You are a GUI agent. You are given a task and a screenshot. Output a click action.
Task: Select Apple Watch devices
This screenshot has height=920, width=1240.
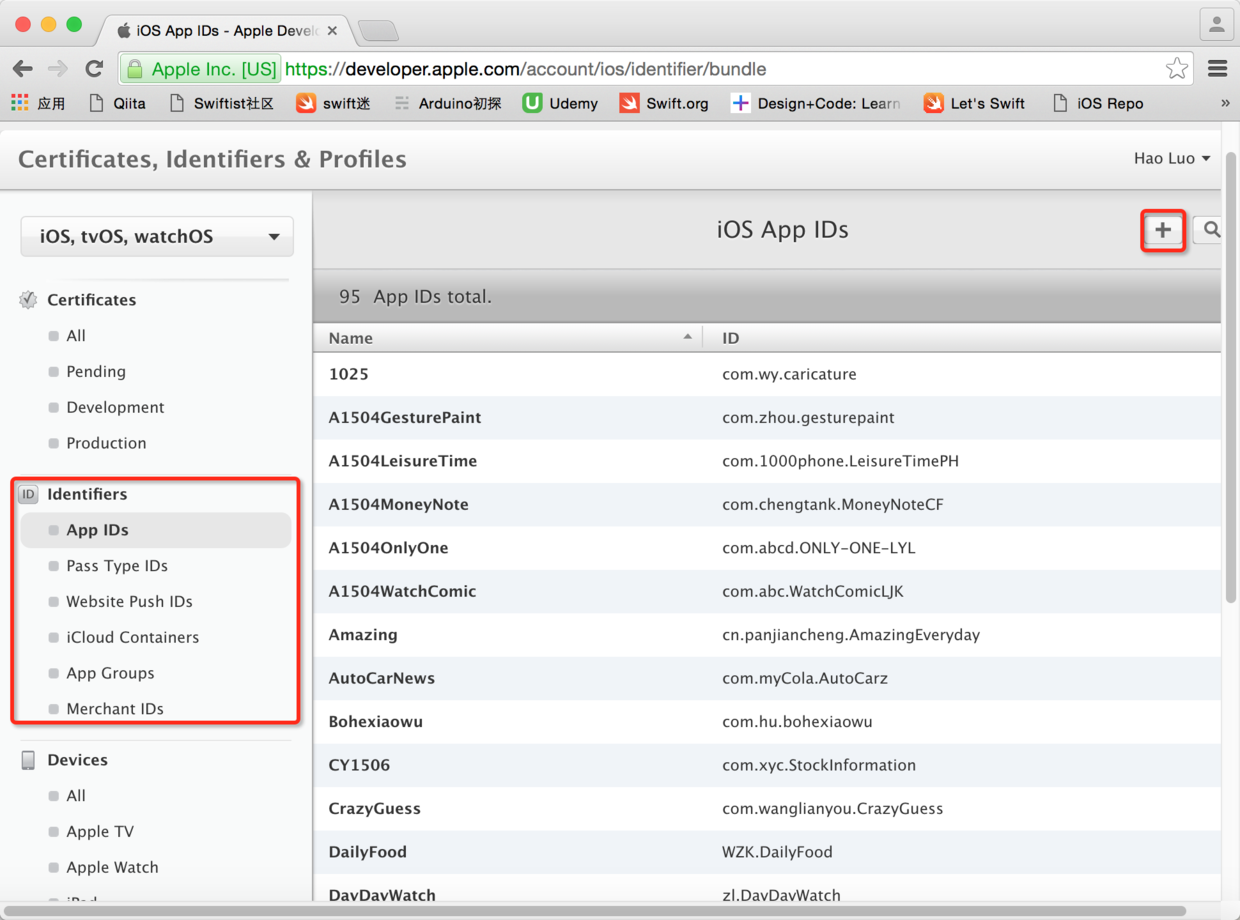(x=112, y=868)
